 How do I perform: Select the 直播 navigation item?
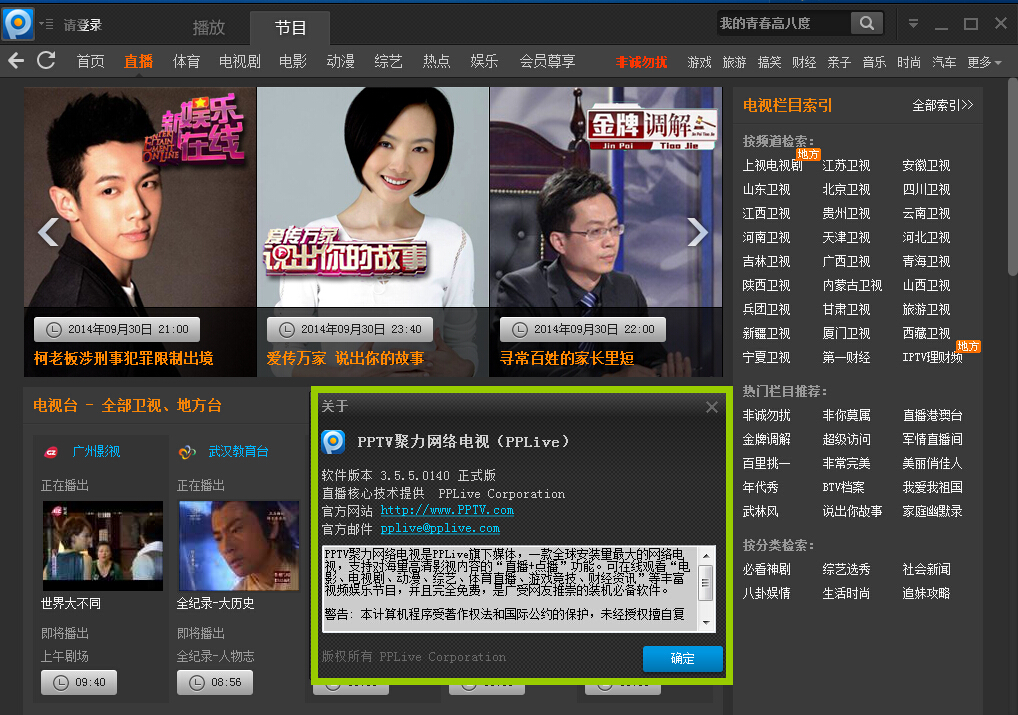point(138,62)
